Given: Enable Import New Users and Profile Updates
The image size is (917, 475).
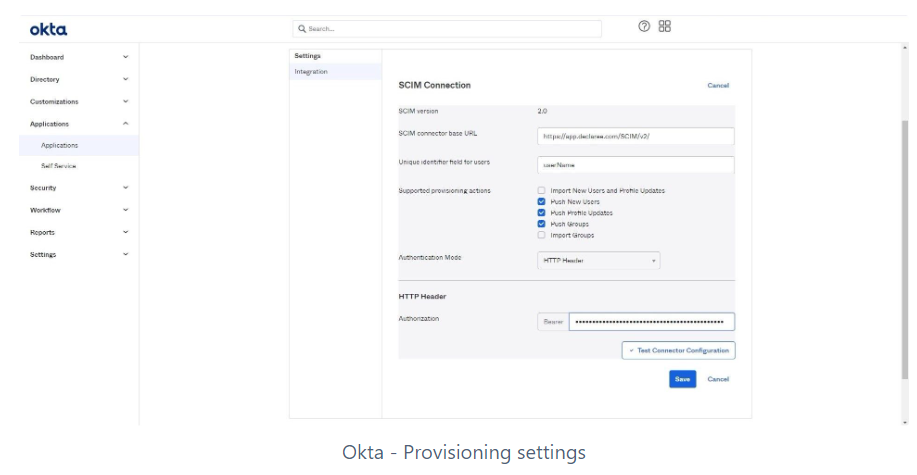Looking at the screenshot, I should [x=541, y=190].
